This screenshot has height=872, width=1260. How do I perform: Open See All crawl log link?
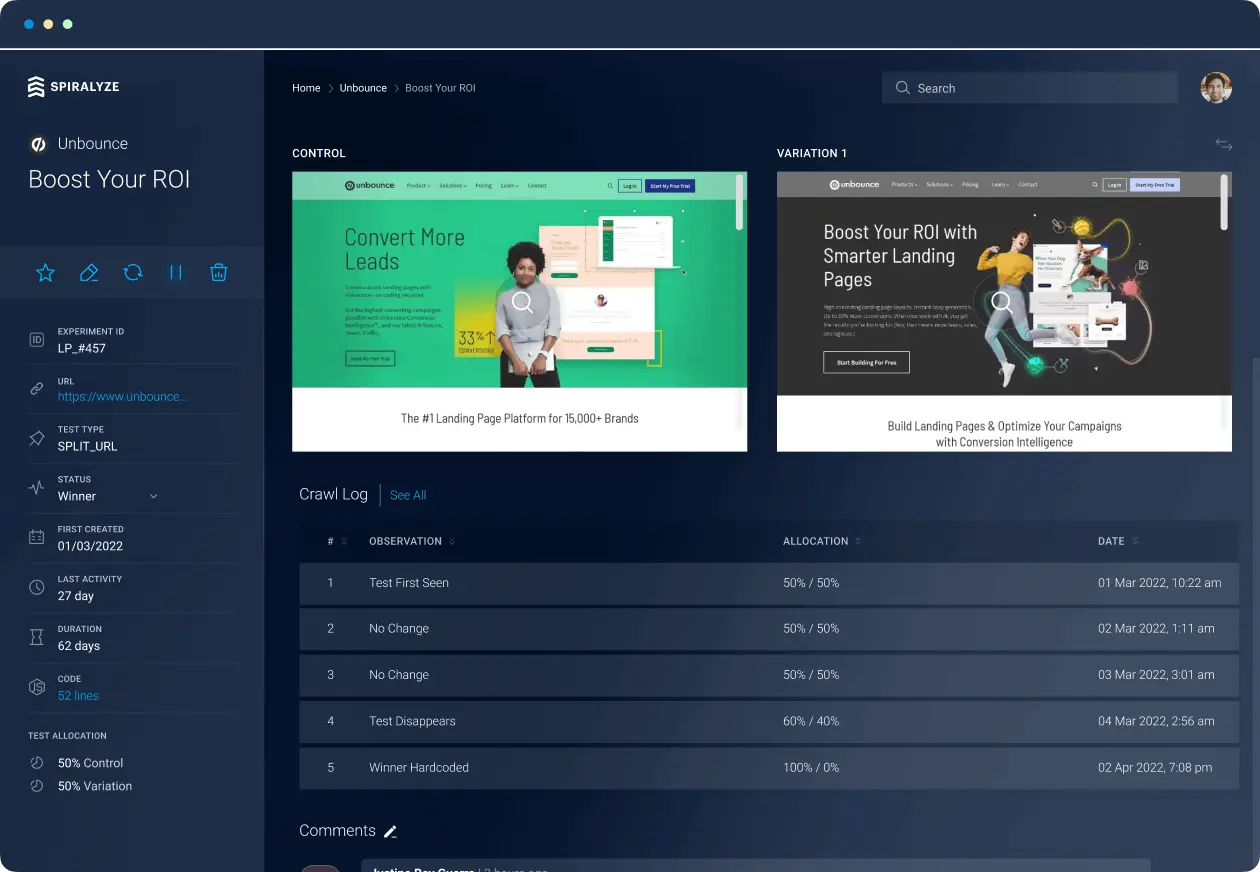(408, 495)
